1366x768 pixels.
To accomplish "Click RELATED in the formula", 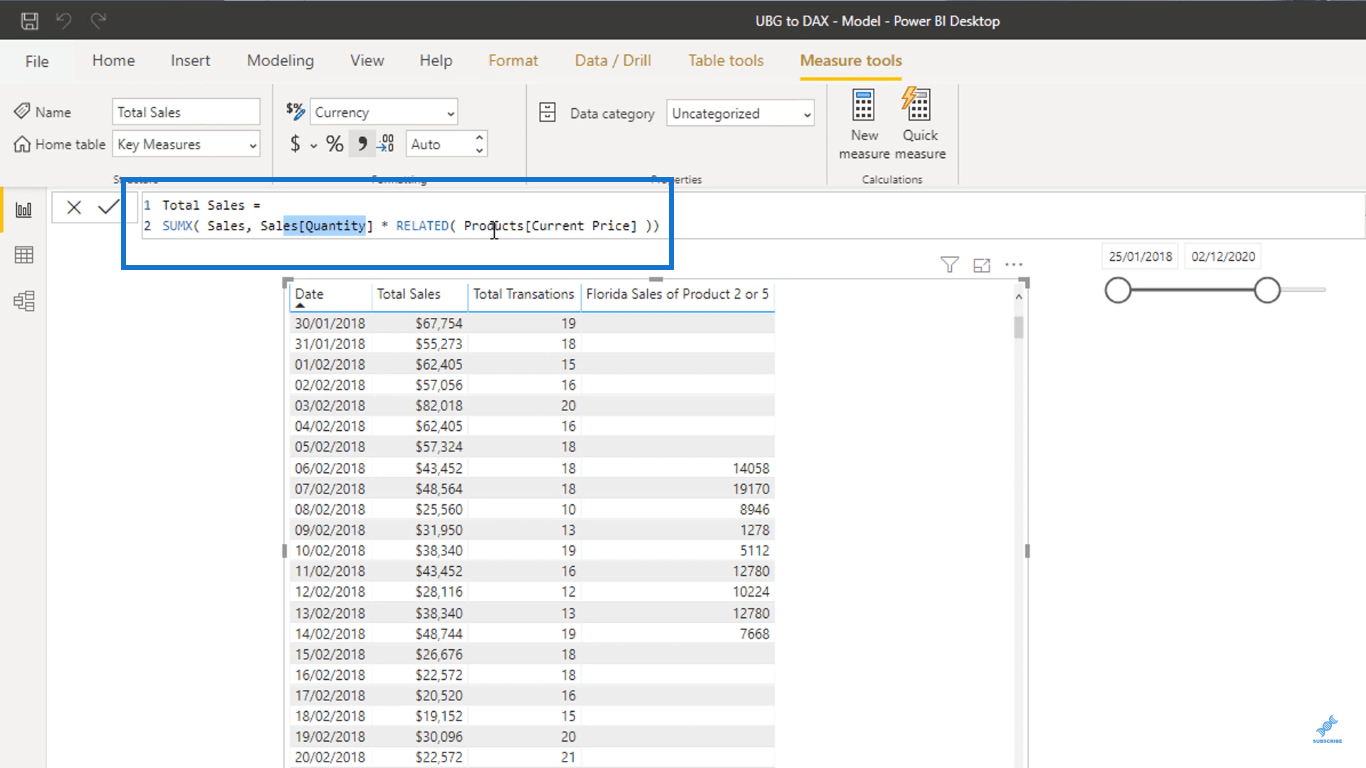I will pos(422,226).
